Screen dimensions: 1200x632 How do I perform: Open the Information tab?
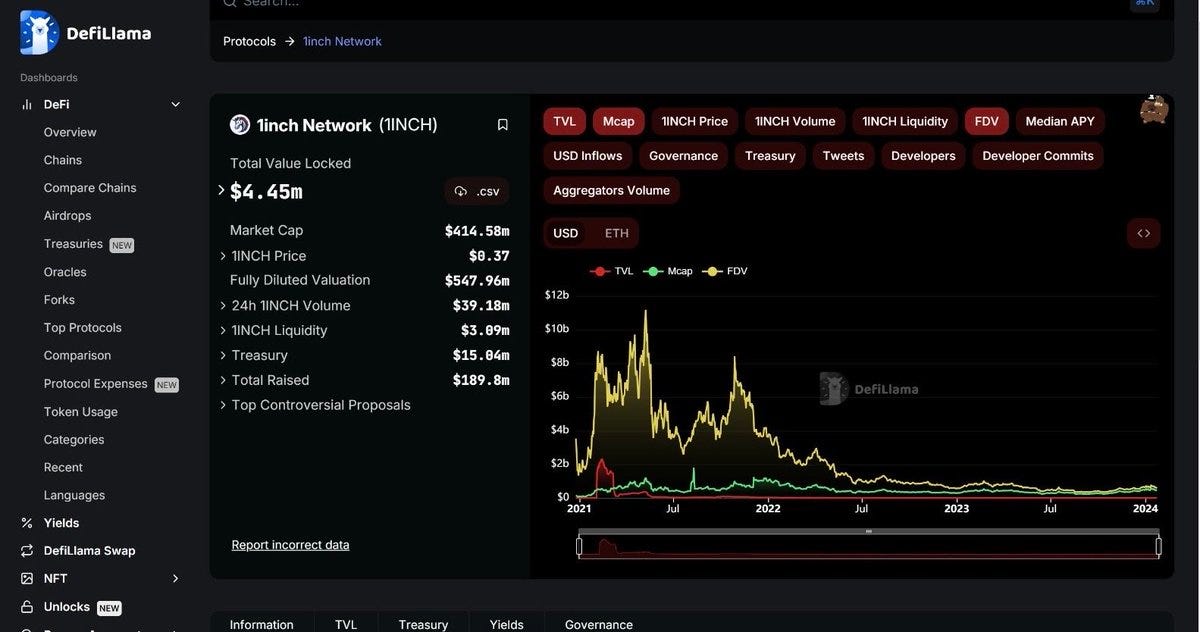pos(262,624)
